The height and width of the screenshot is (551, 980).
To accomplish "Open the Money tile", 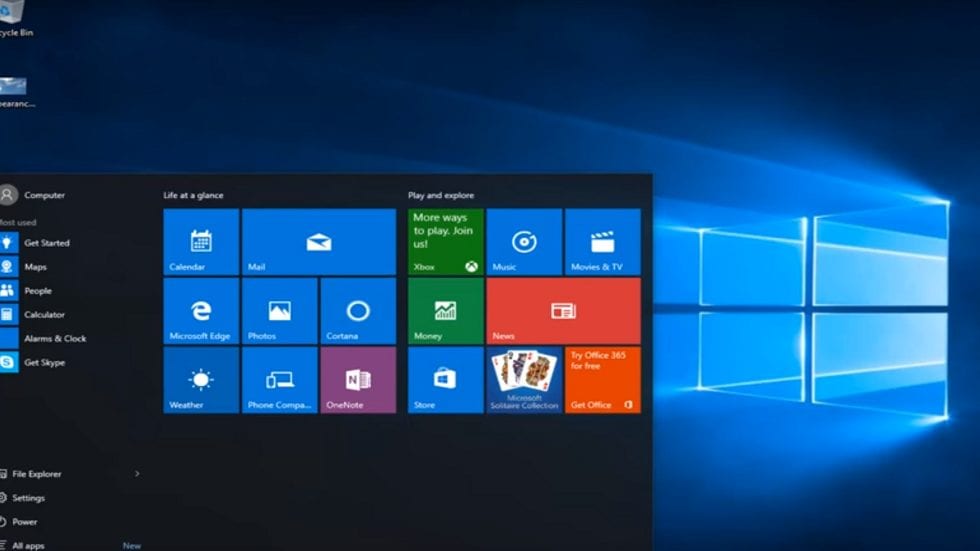I will click(x=445, y=311).
